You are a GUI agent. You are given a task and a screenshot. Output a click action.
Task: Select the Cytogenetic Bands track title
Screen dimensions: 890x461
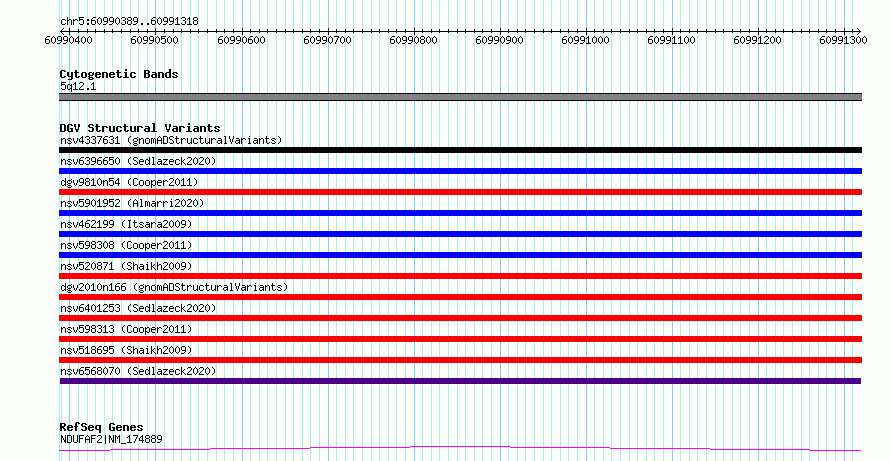(x=119, y=74)
